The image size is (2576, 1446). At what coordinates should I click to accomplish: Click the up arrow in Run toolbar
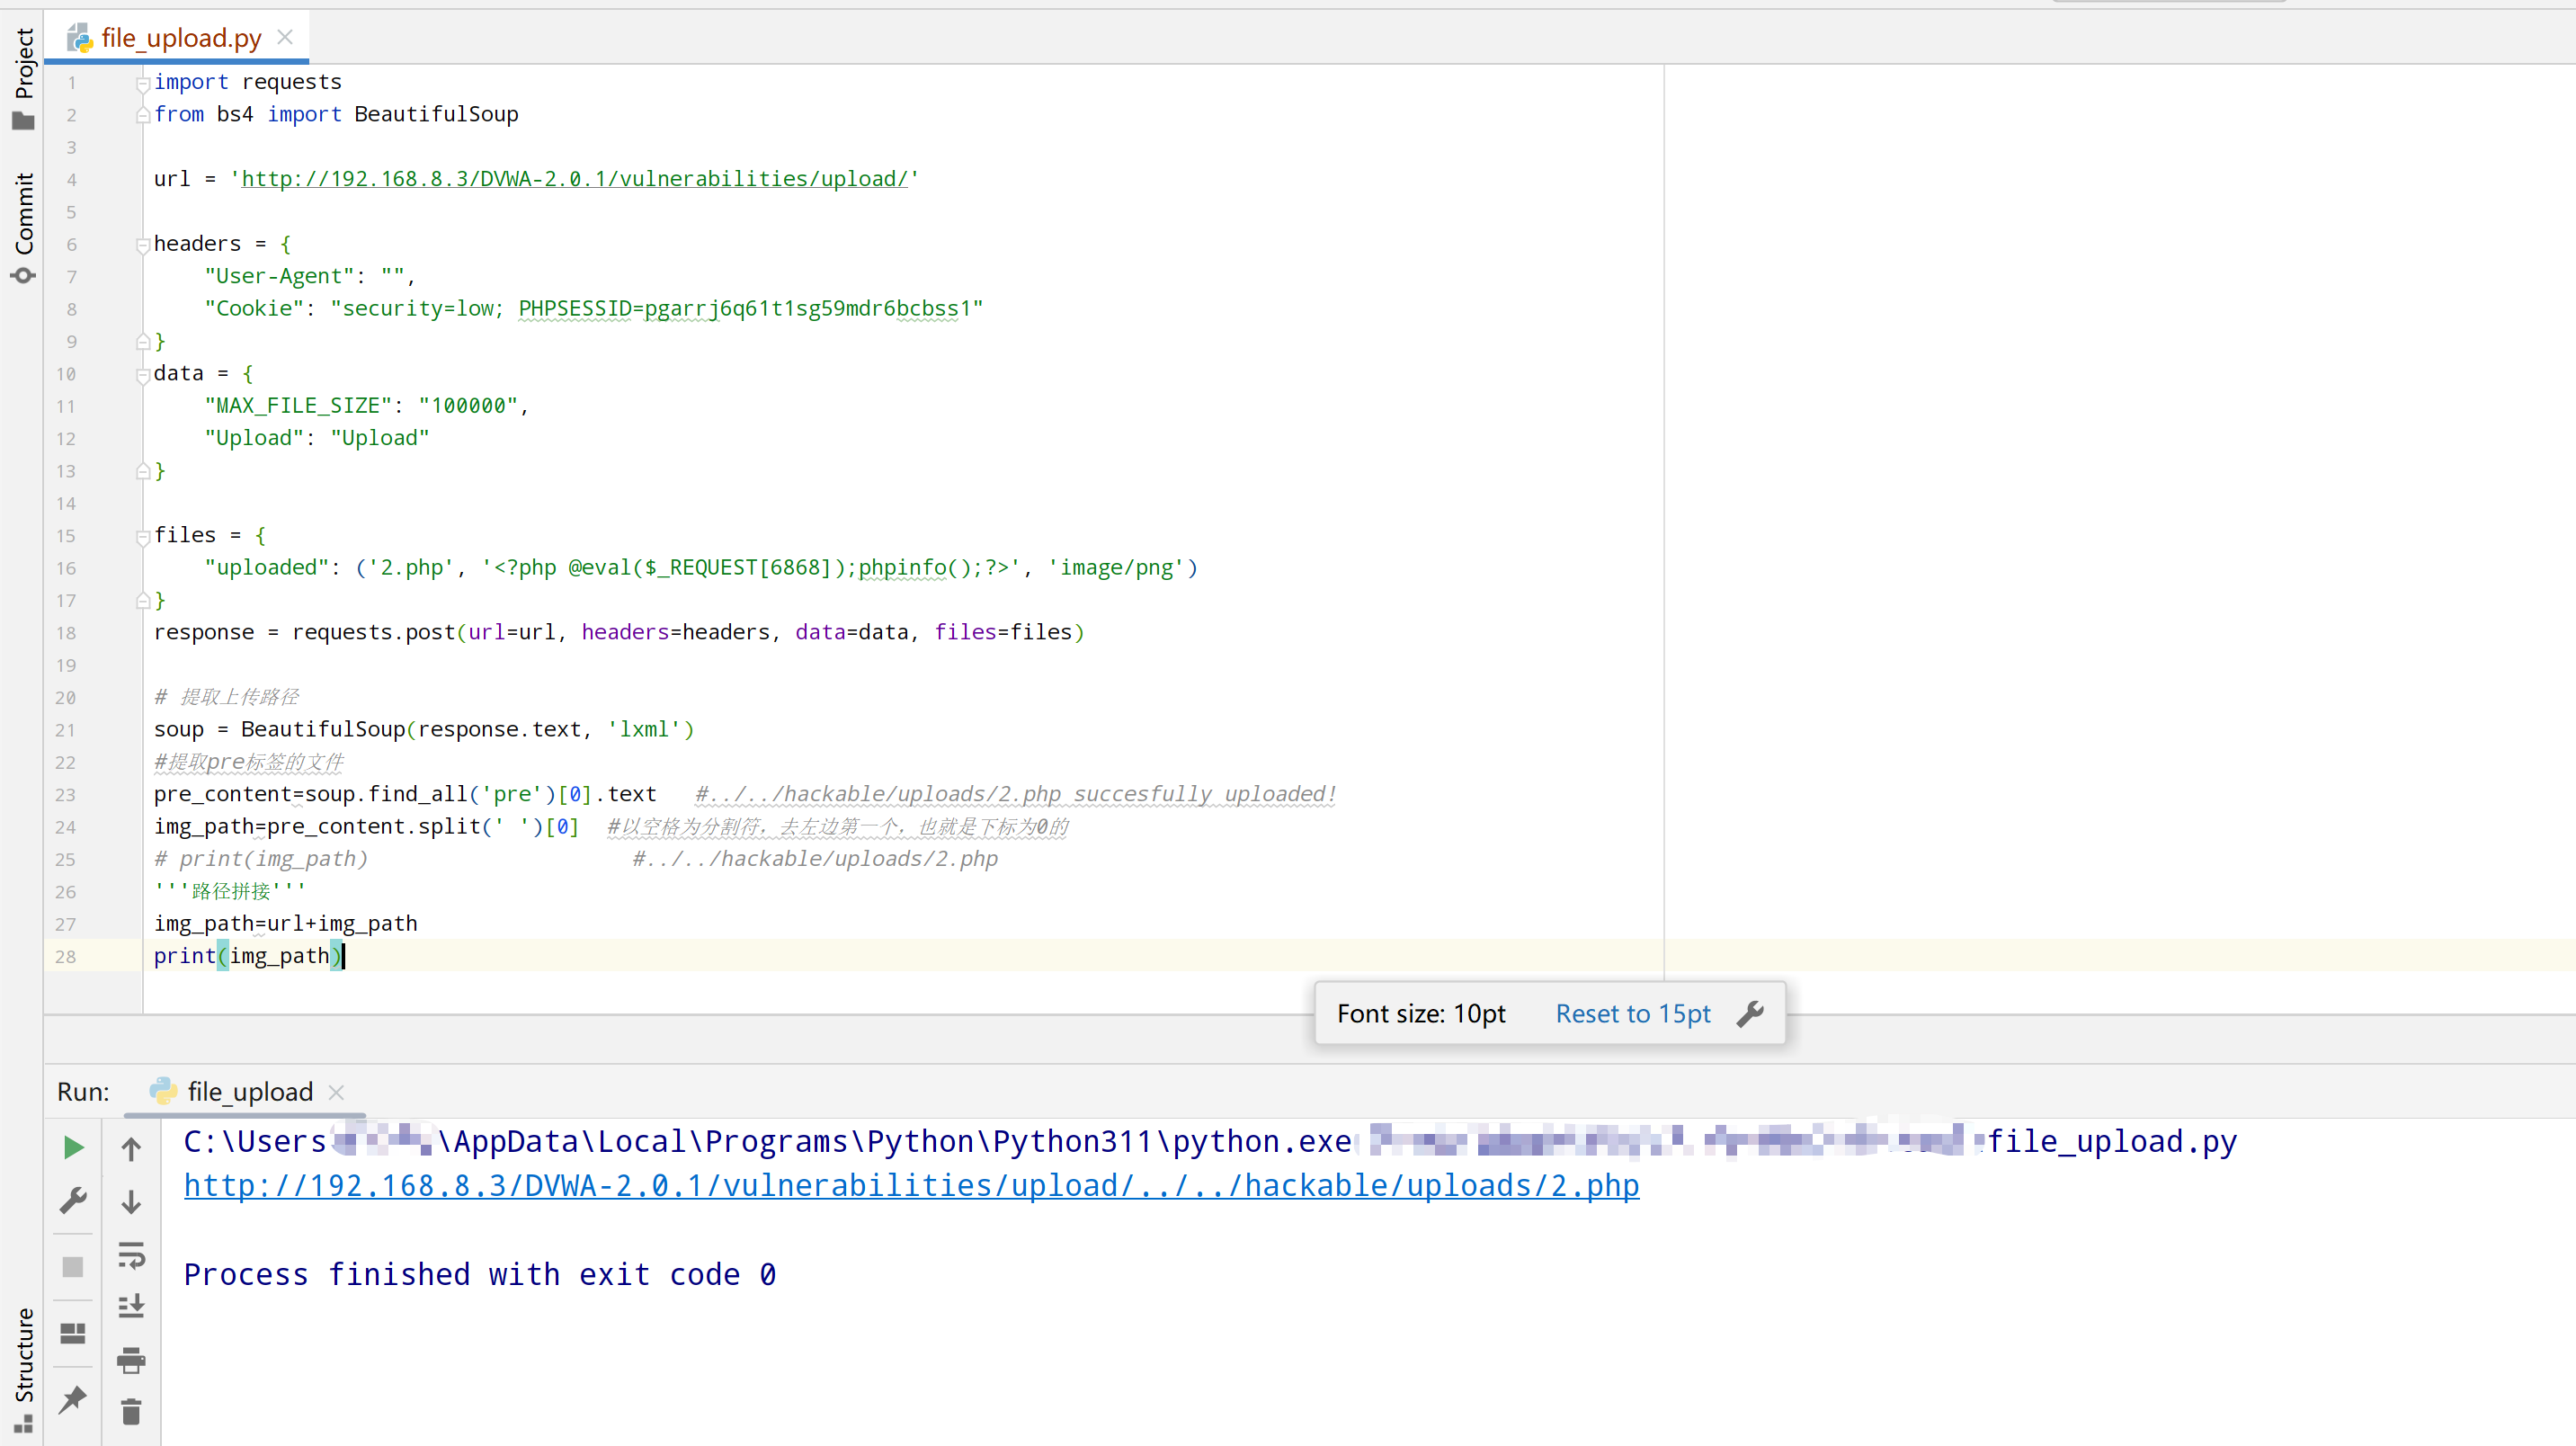pyautogui.click(x=131, y=1149)
